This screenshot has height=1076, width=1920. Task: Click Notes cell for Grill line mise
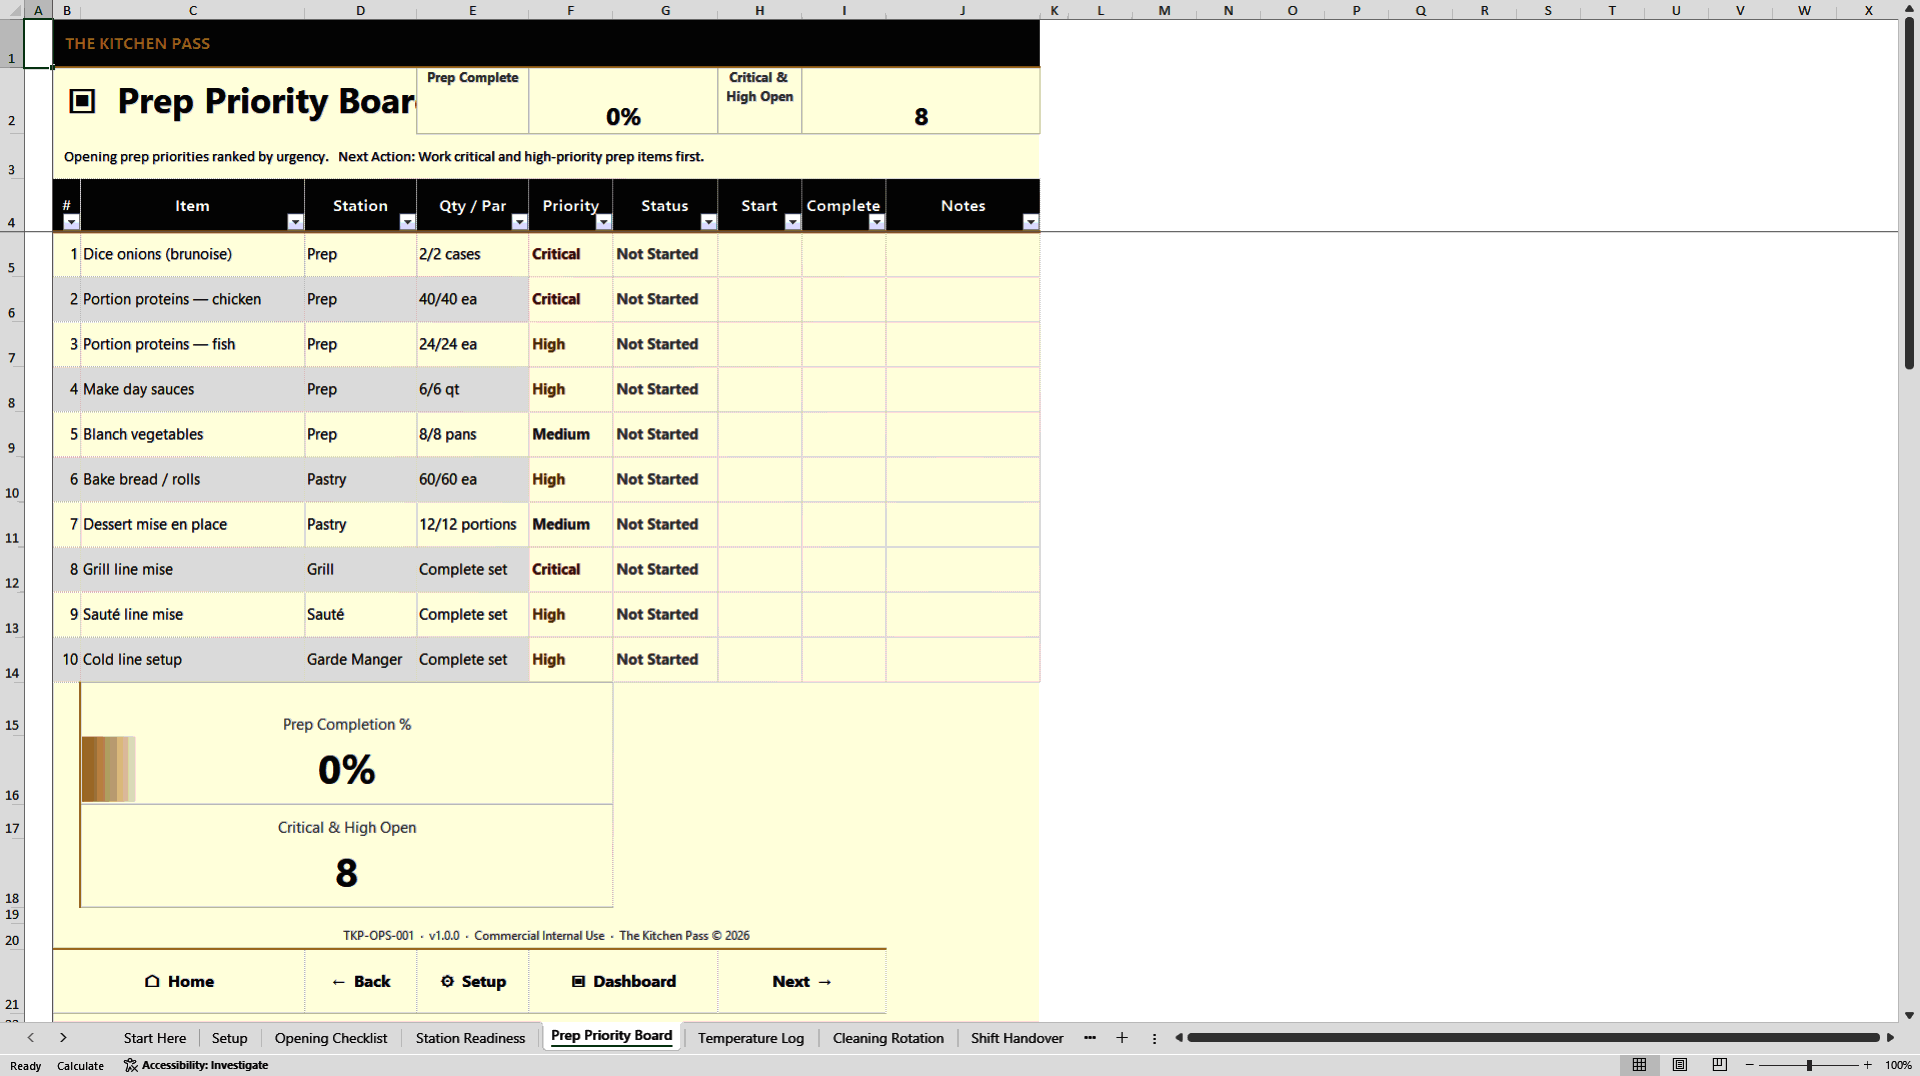click(963, 569)
